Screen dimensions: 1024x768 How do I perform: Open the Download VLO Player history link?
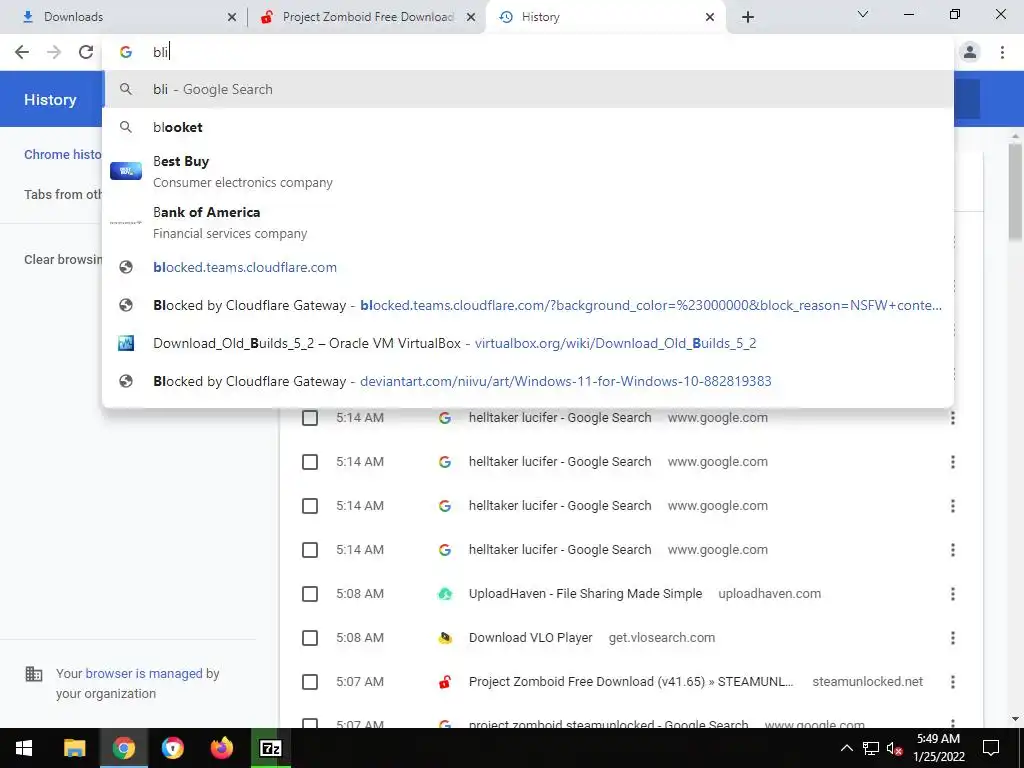coord(530,637)
